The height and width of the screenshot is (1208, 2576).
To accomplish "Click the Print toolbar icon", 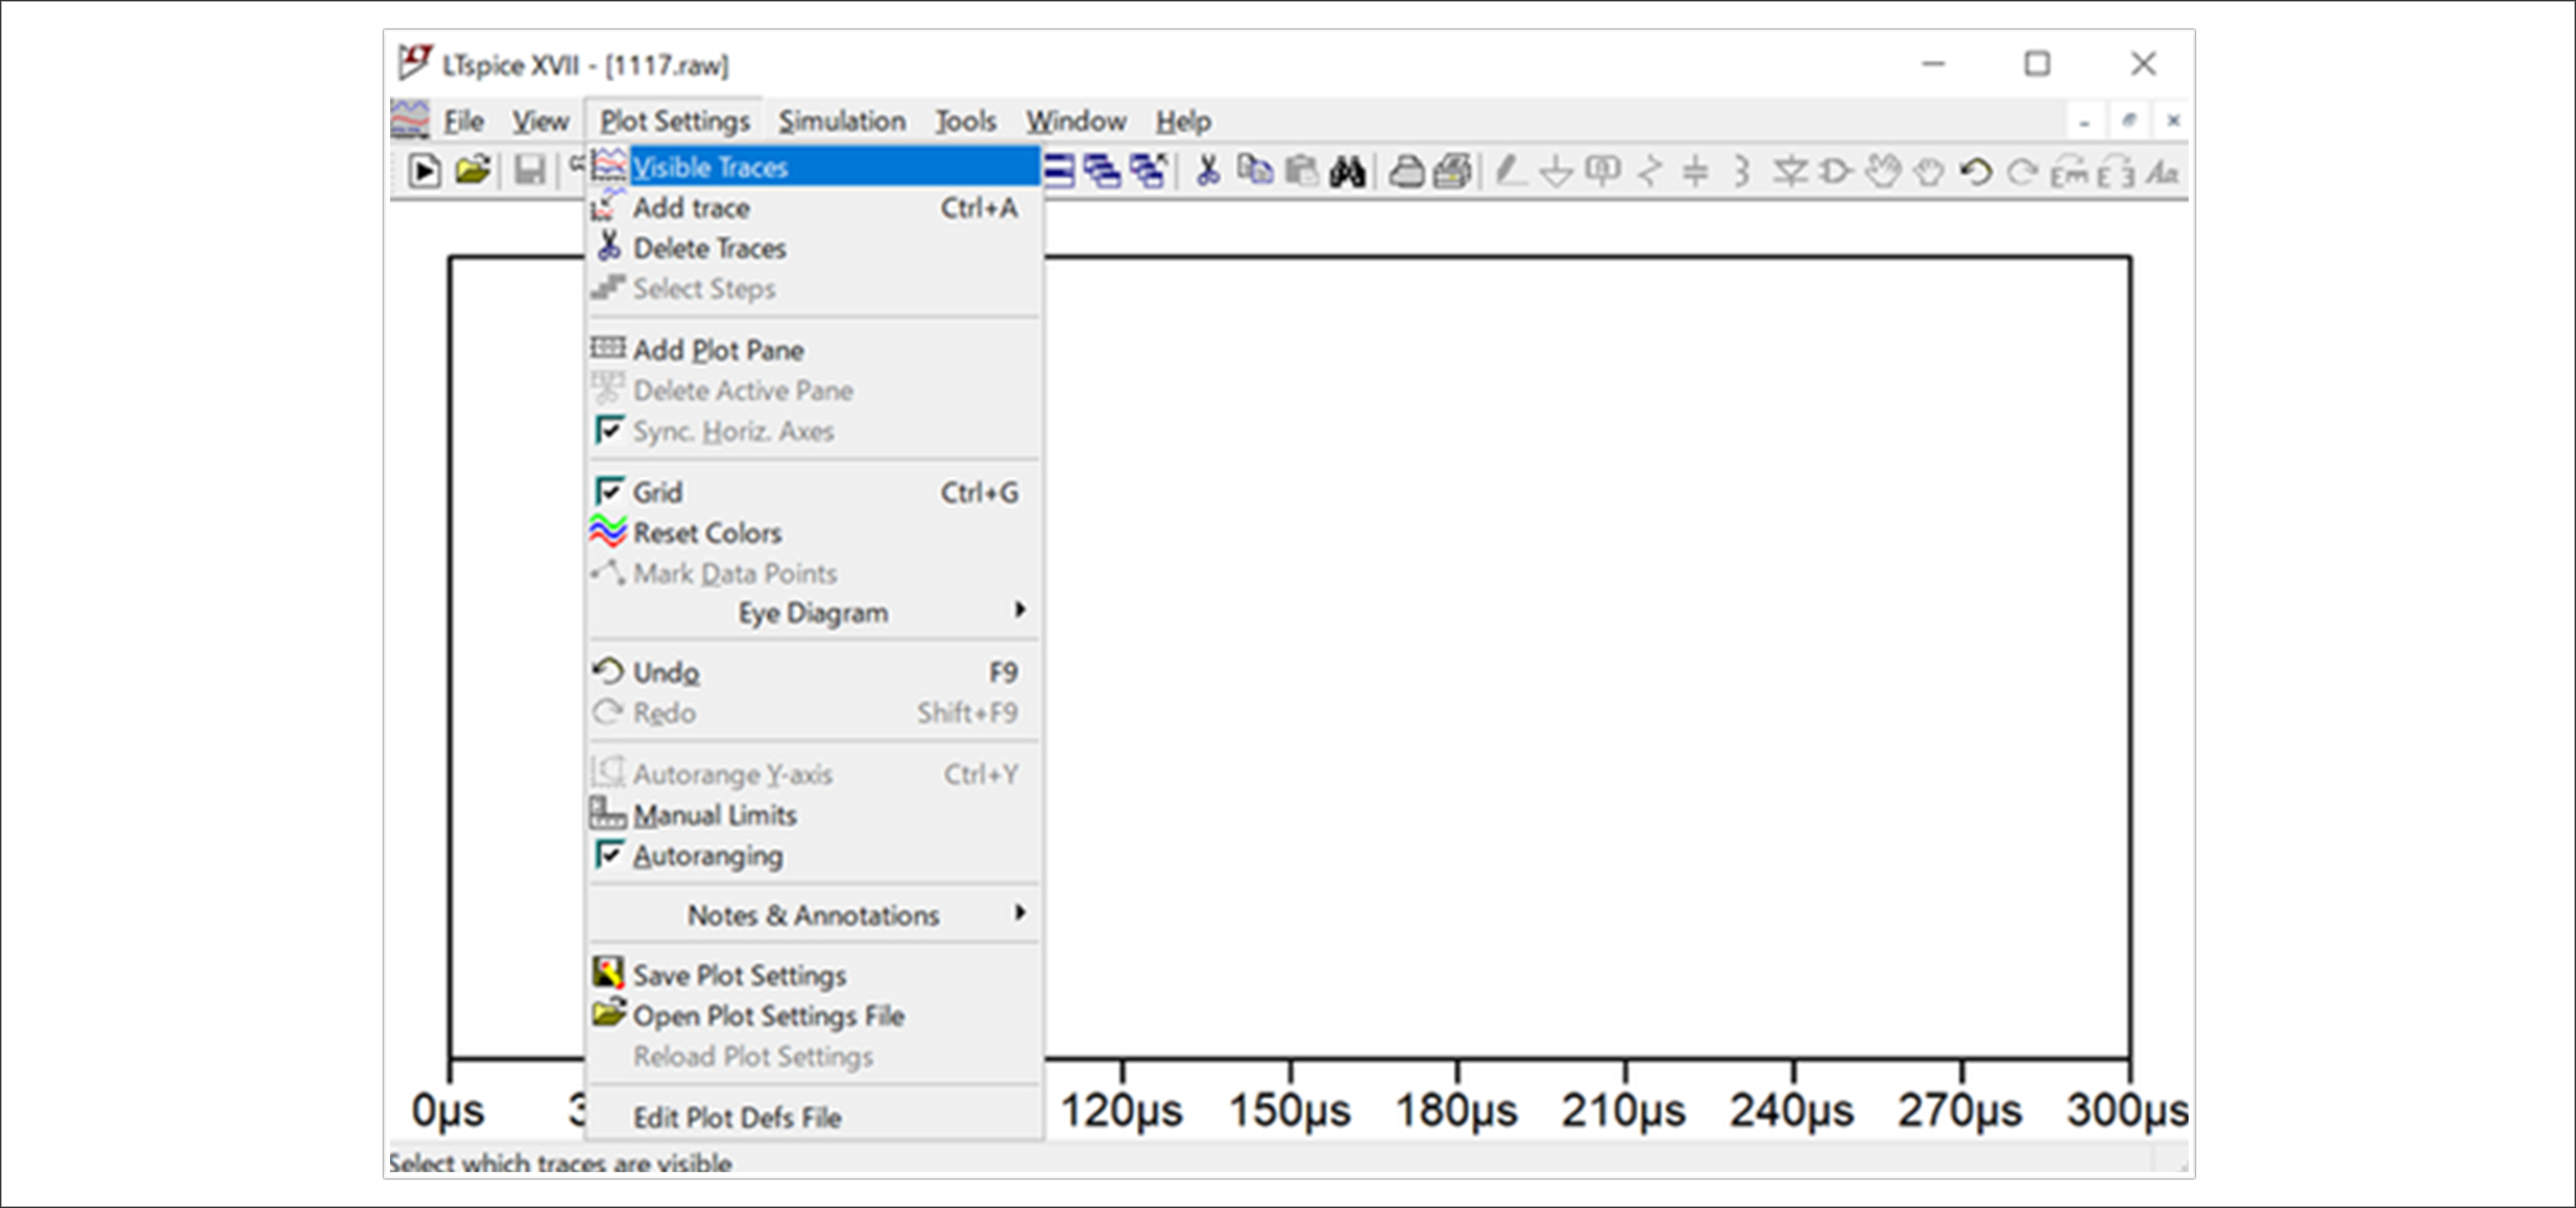I will pos(1452,171).
